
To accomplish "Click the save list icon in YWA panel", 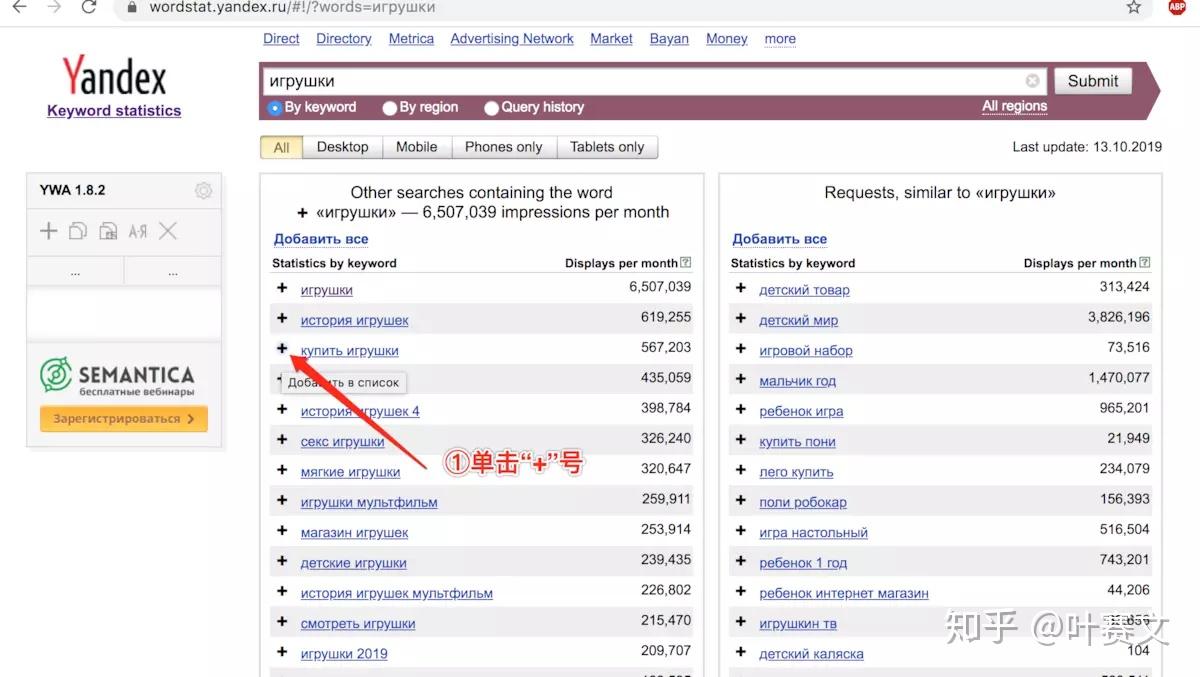I will pyautogui.click(x=108, y=230).
